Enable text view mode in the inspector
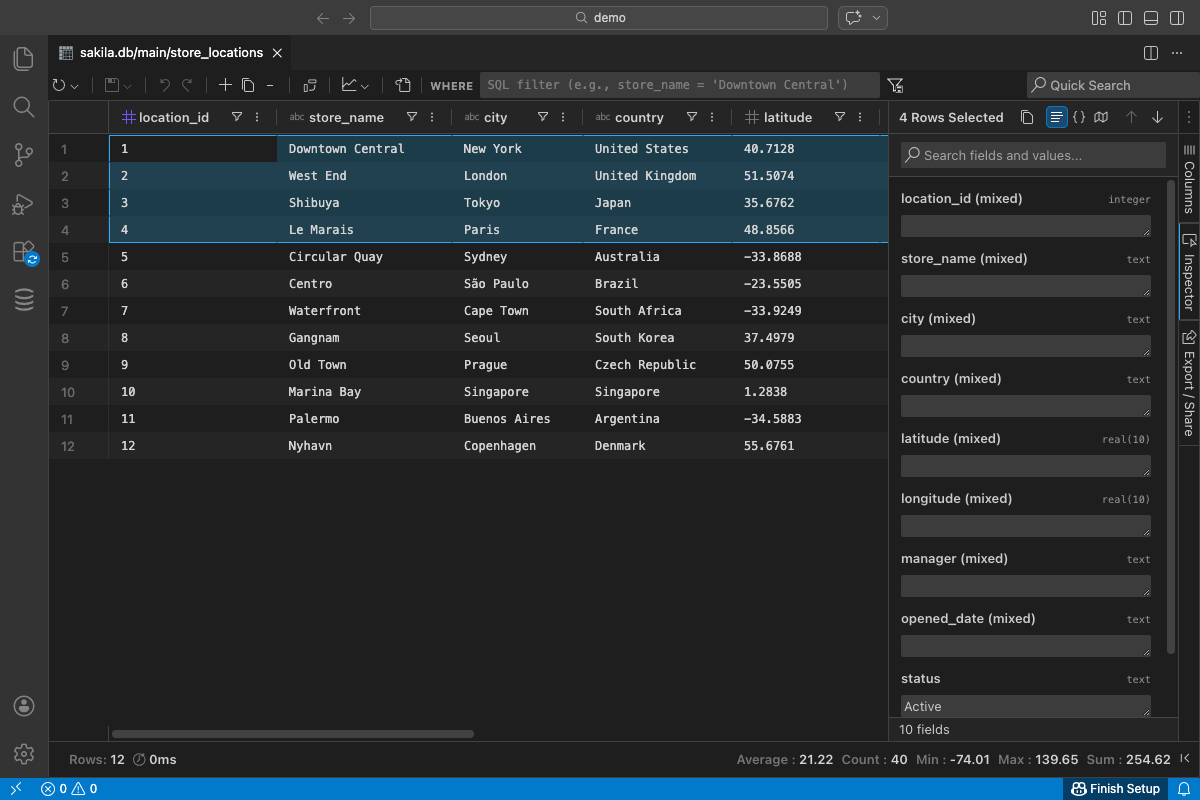 point(1056,117)
